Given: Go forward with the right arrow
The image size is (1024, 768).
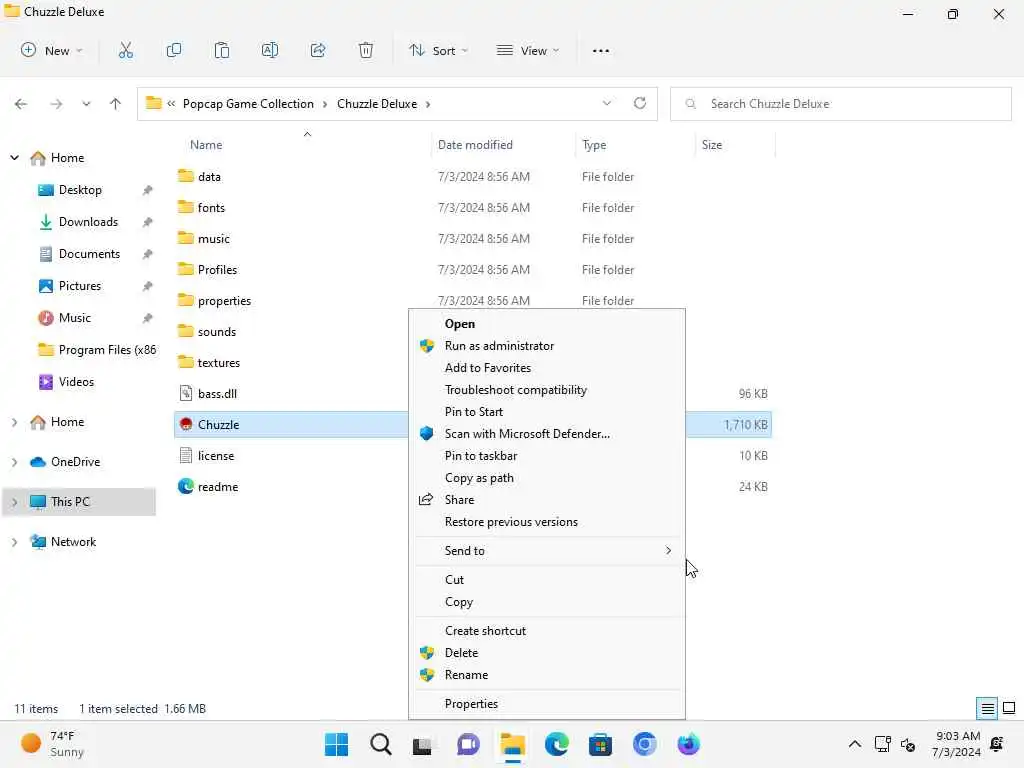Looking at the screenshot, I should point(56,104).
